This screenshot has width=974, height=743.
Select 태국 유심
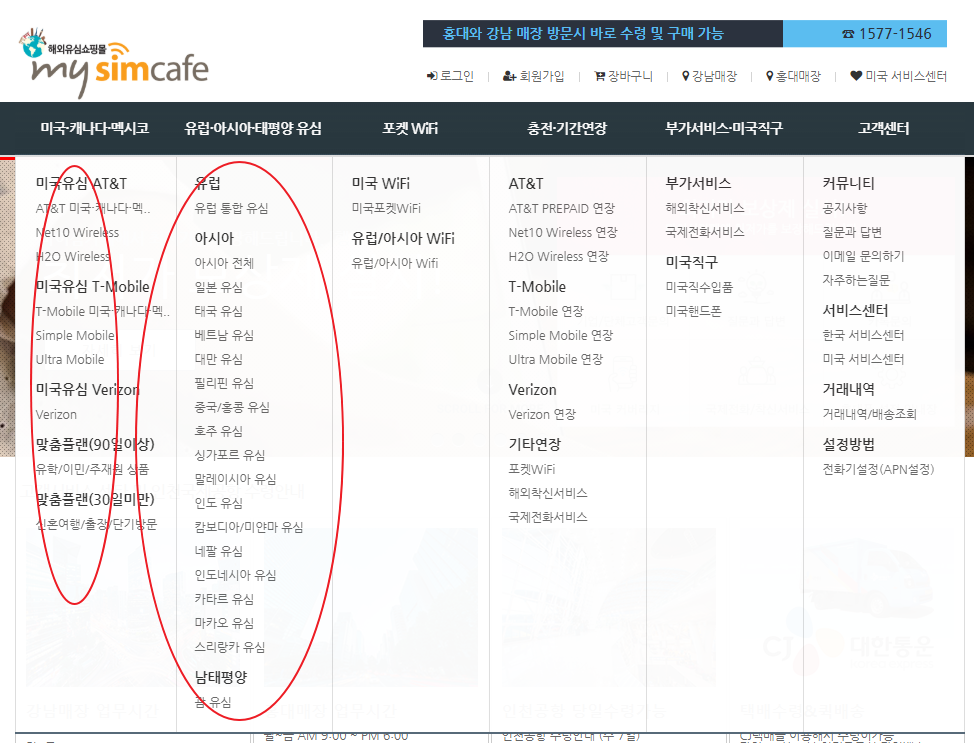(x=219, y=311)
